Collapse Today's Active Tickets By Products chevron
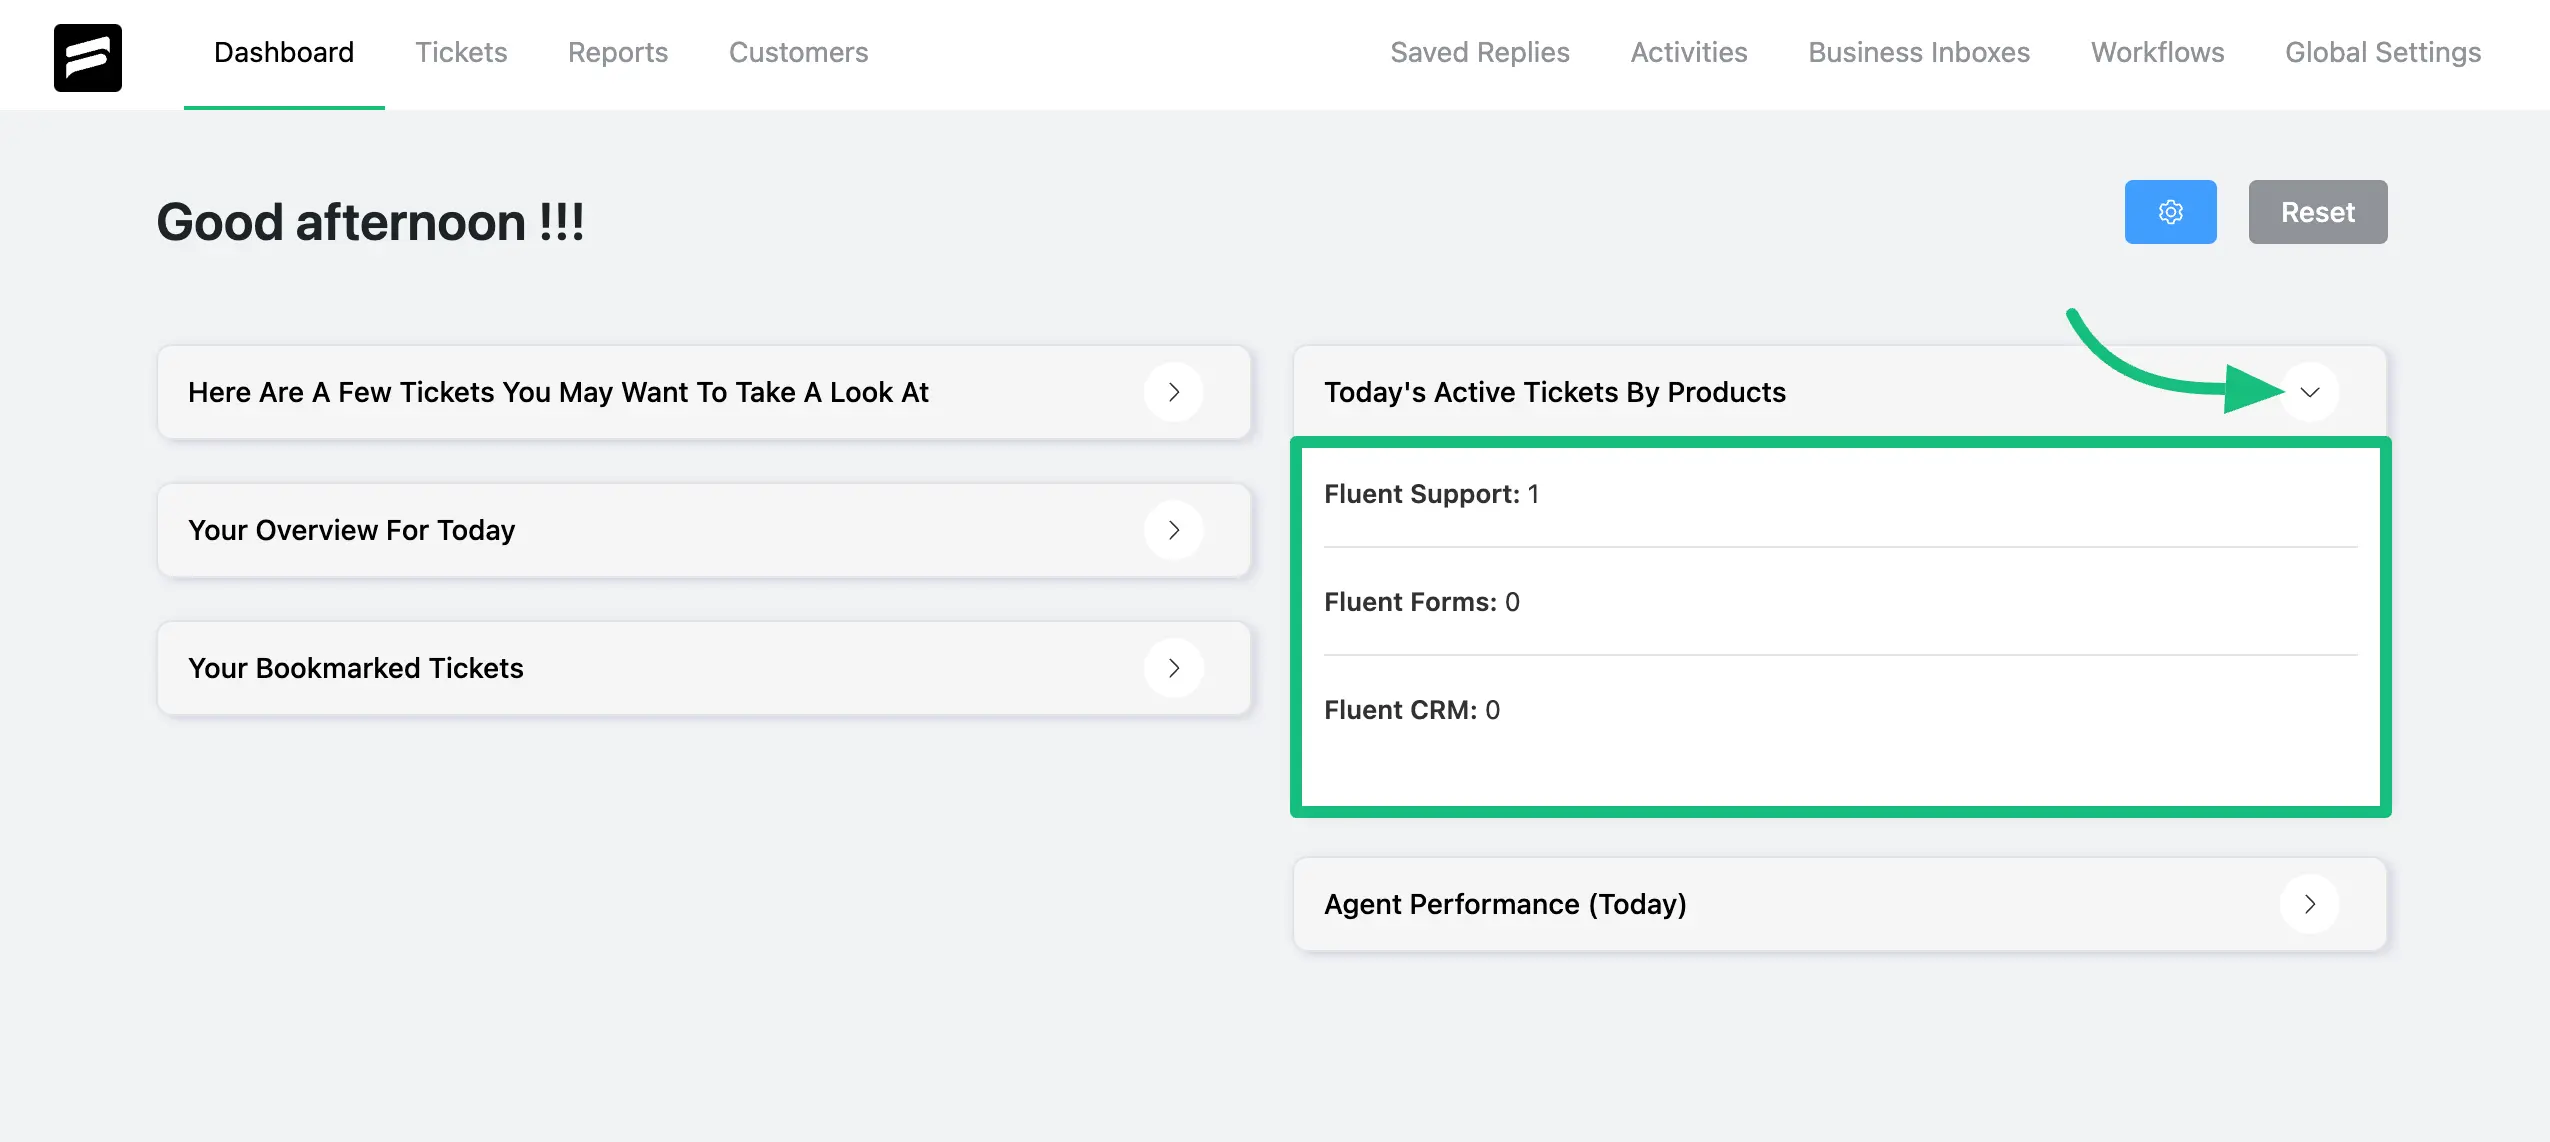2550x1142 pixels. [x=2310, y=392]
